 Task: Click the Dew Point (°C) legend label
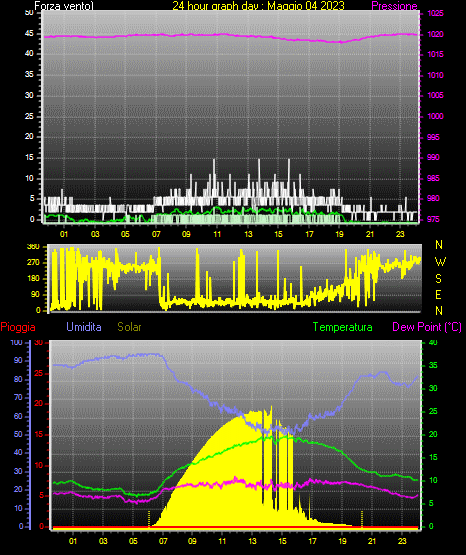[x=427, y=327]
